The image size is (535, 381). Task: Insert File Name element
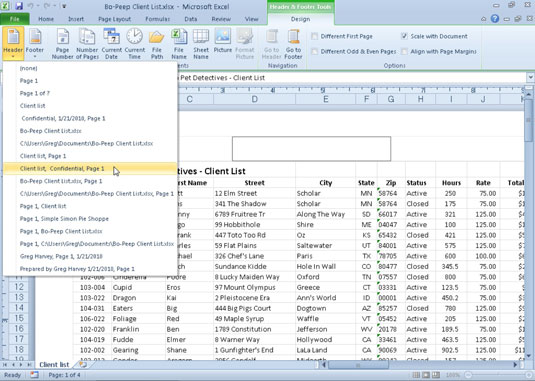(x=179, y=44)
